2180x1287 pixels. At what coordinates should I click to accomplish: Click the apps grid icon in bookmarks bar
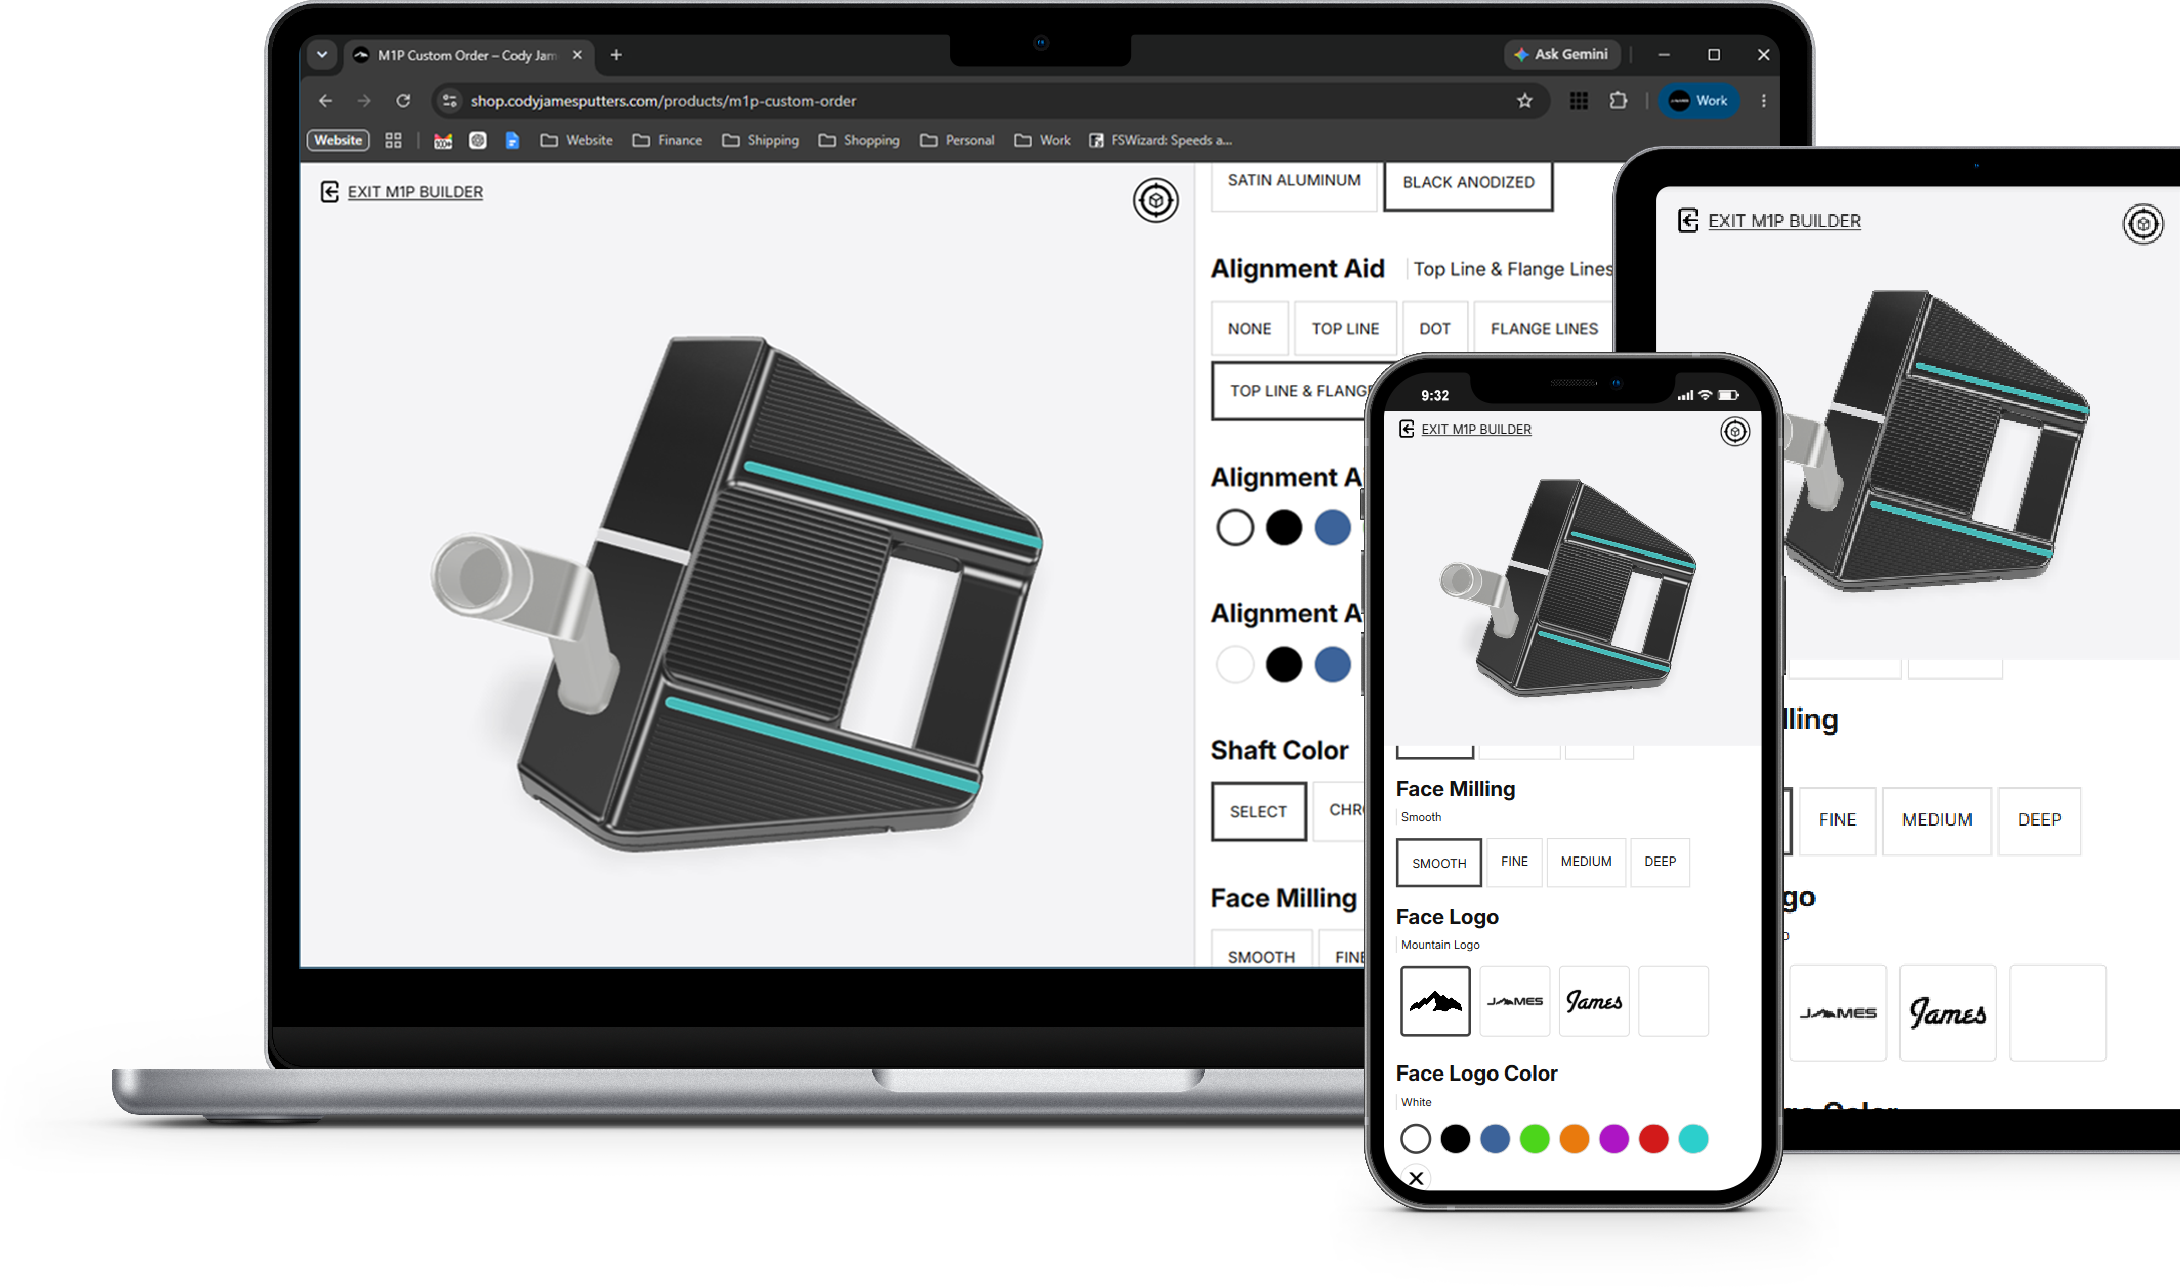coord(394,141)
